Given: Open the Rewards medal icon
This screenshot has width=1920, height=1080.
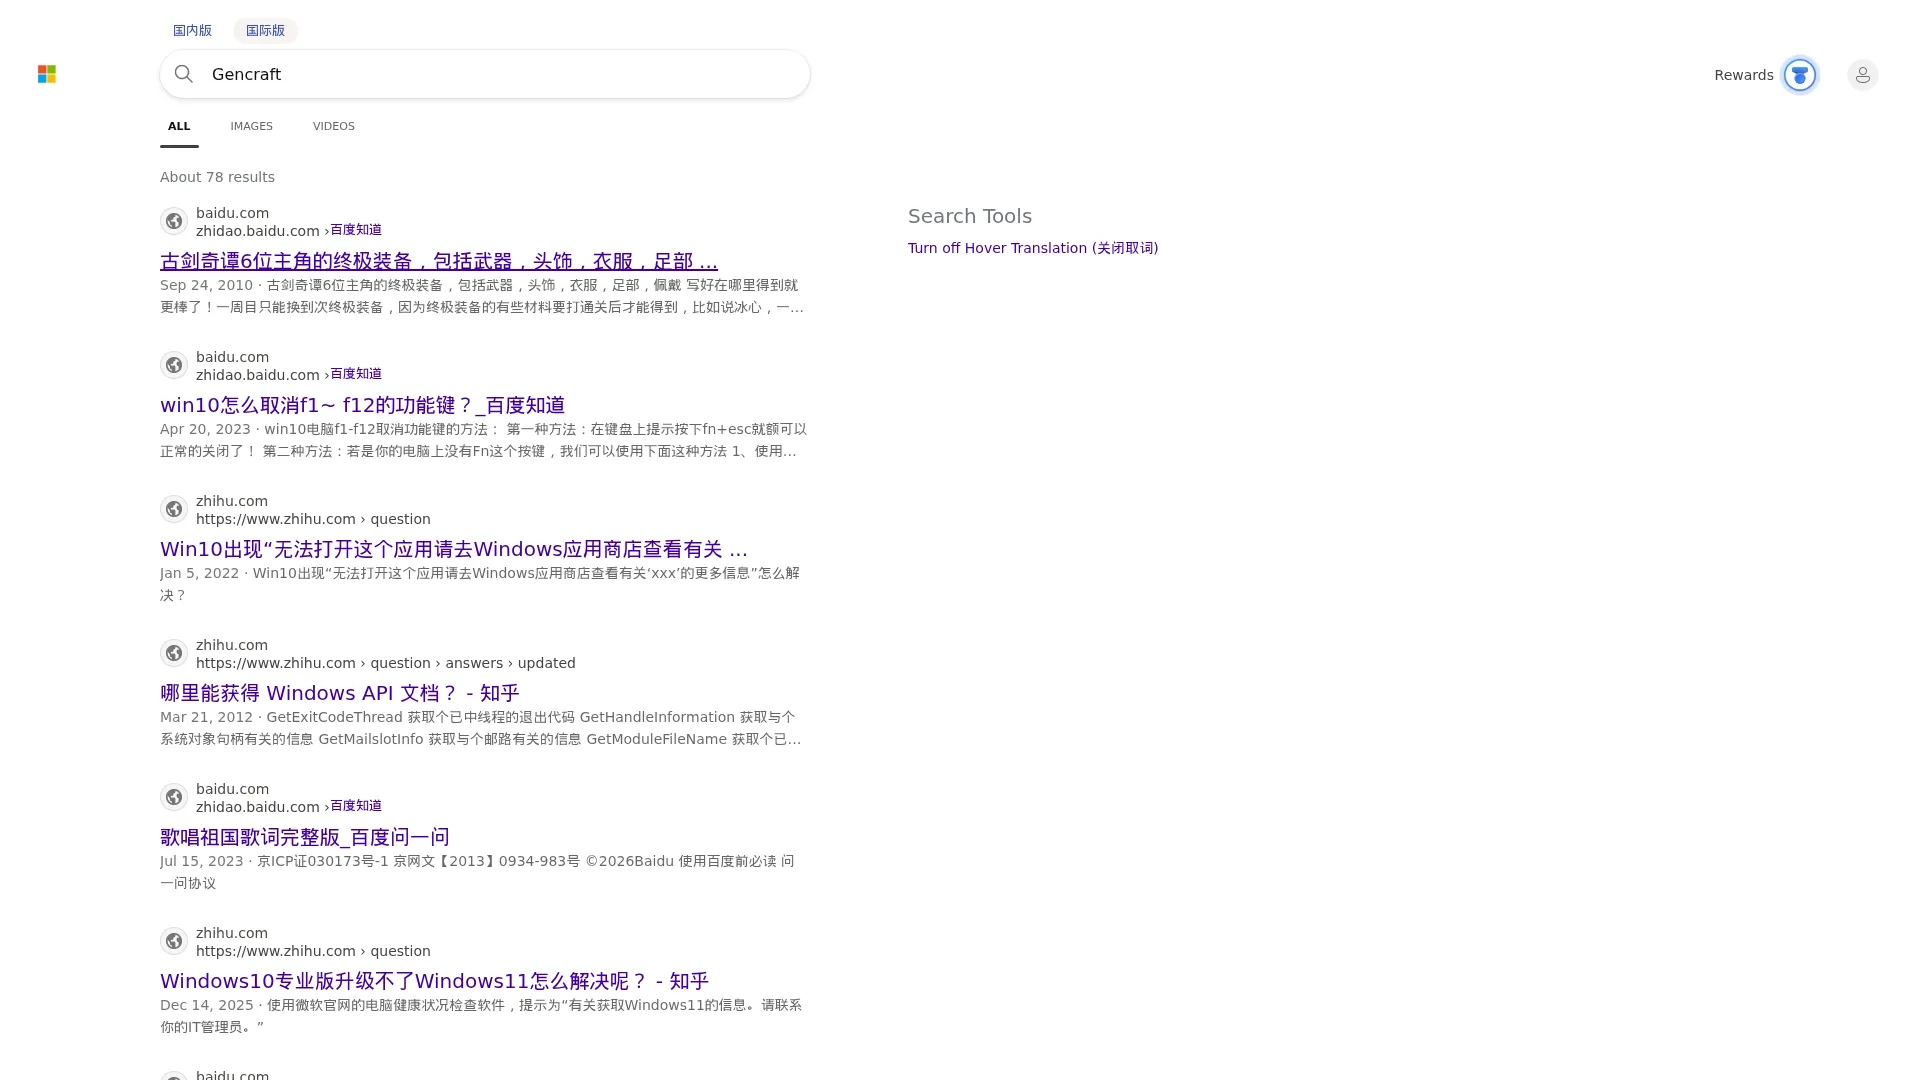Looking at the screenshot, I should [1800, 75].
